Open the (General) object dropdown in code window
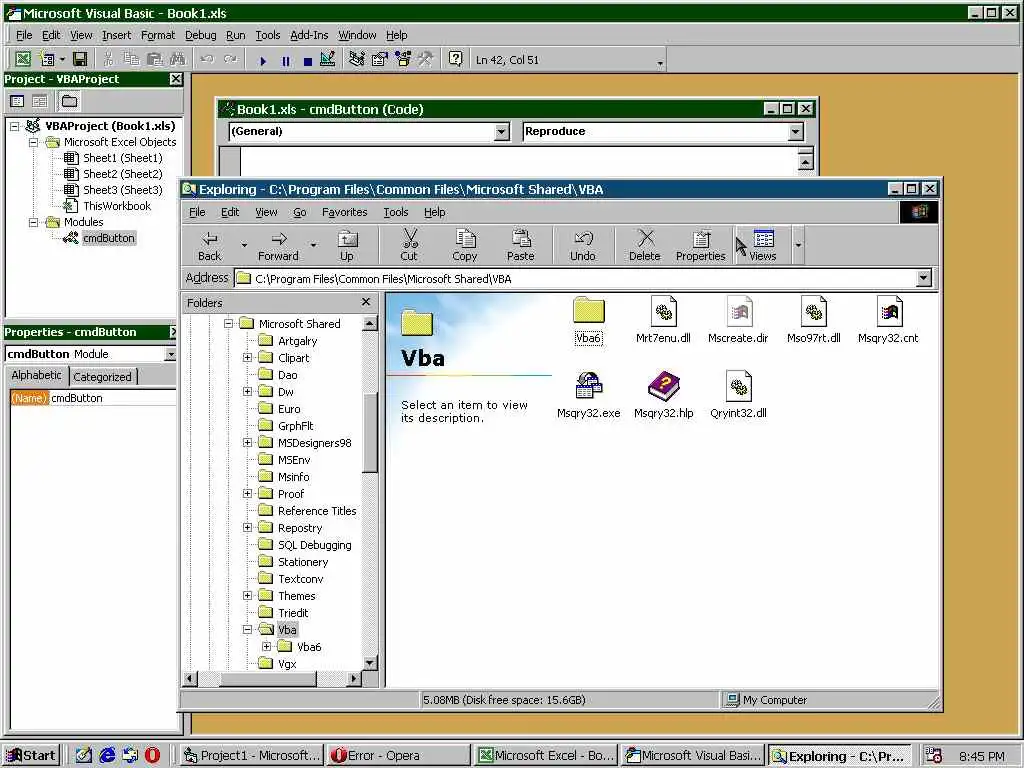The image size is (1024, 768). tap(501, 132)
